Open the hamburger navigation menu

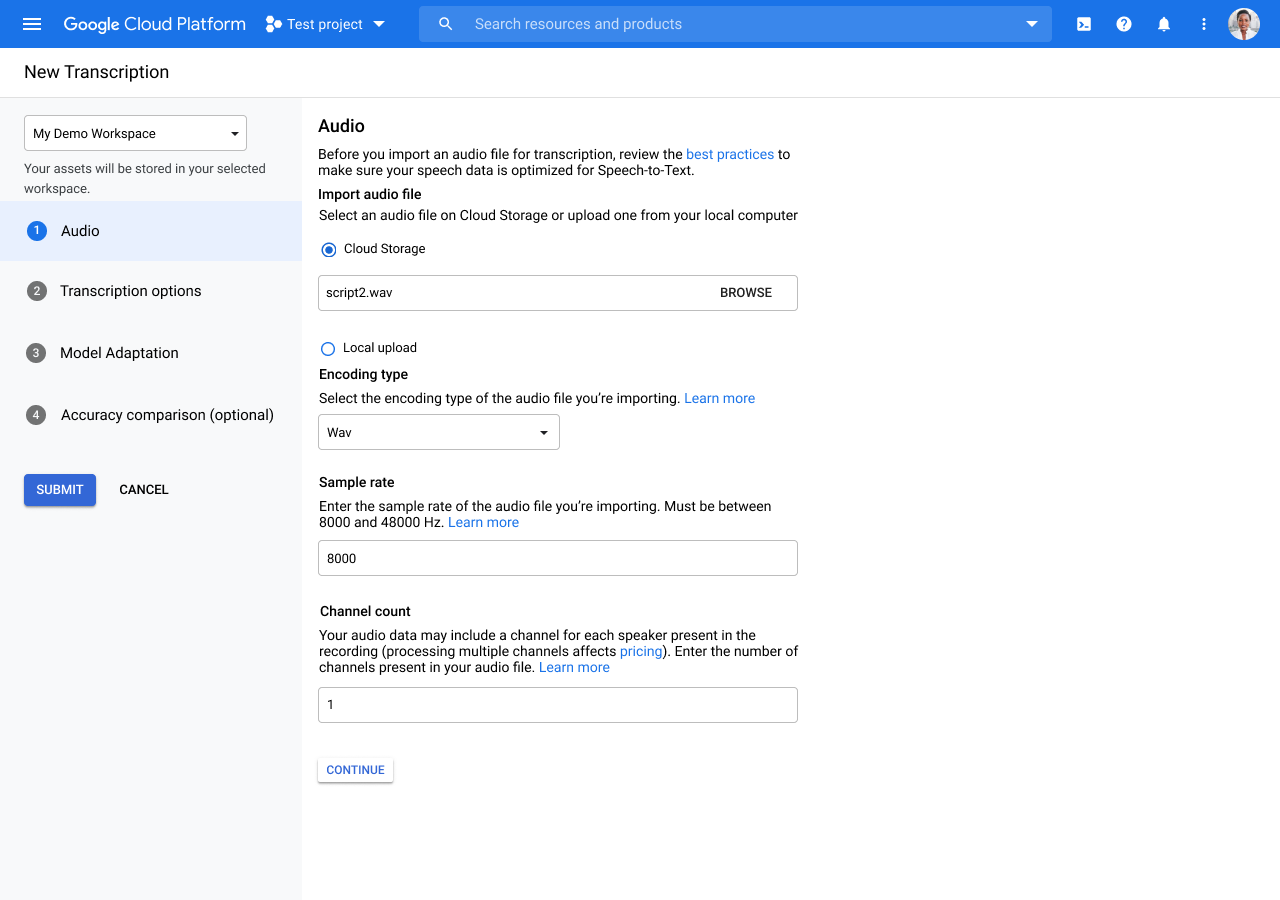click(x=32, y=24)
